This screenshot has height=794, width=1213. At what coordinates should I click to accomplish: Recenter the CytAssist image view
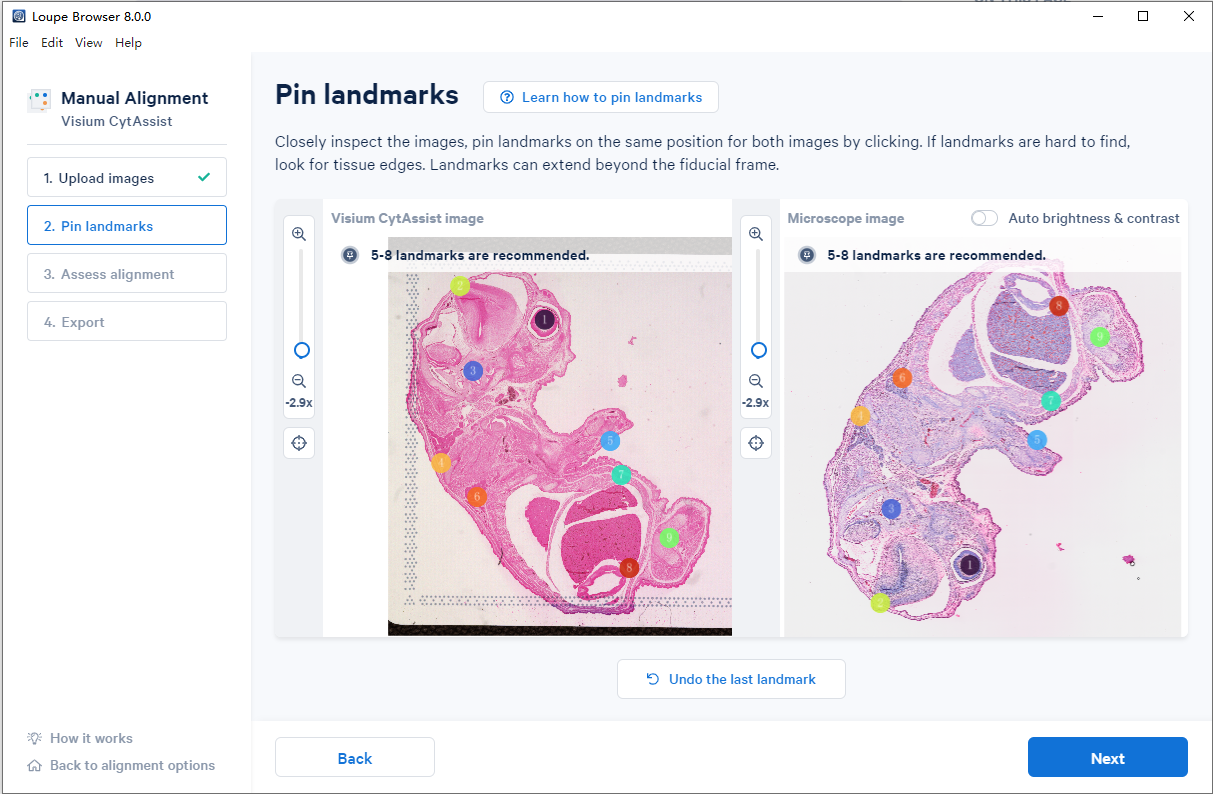click(299, 442)
